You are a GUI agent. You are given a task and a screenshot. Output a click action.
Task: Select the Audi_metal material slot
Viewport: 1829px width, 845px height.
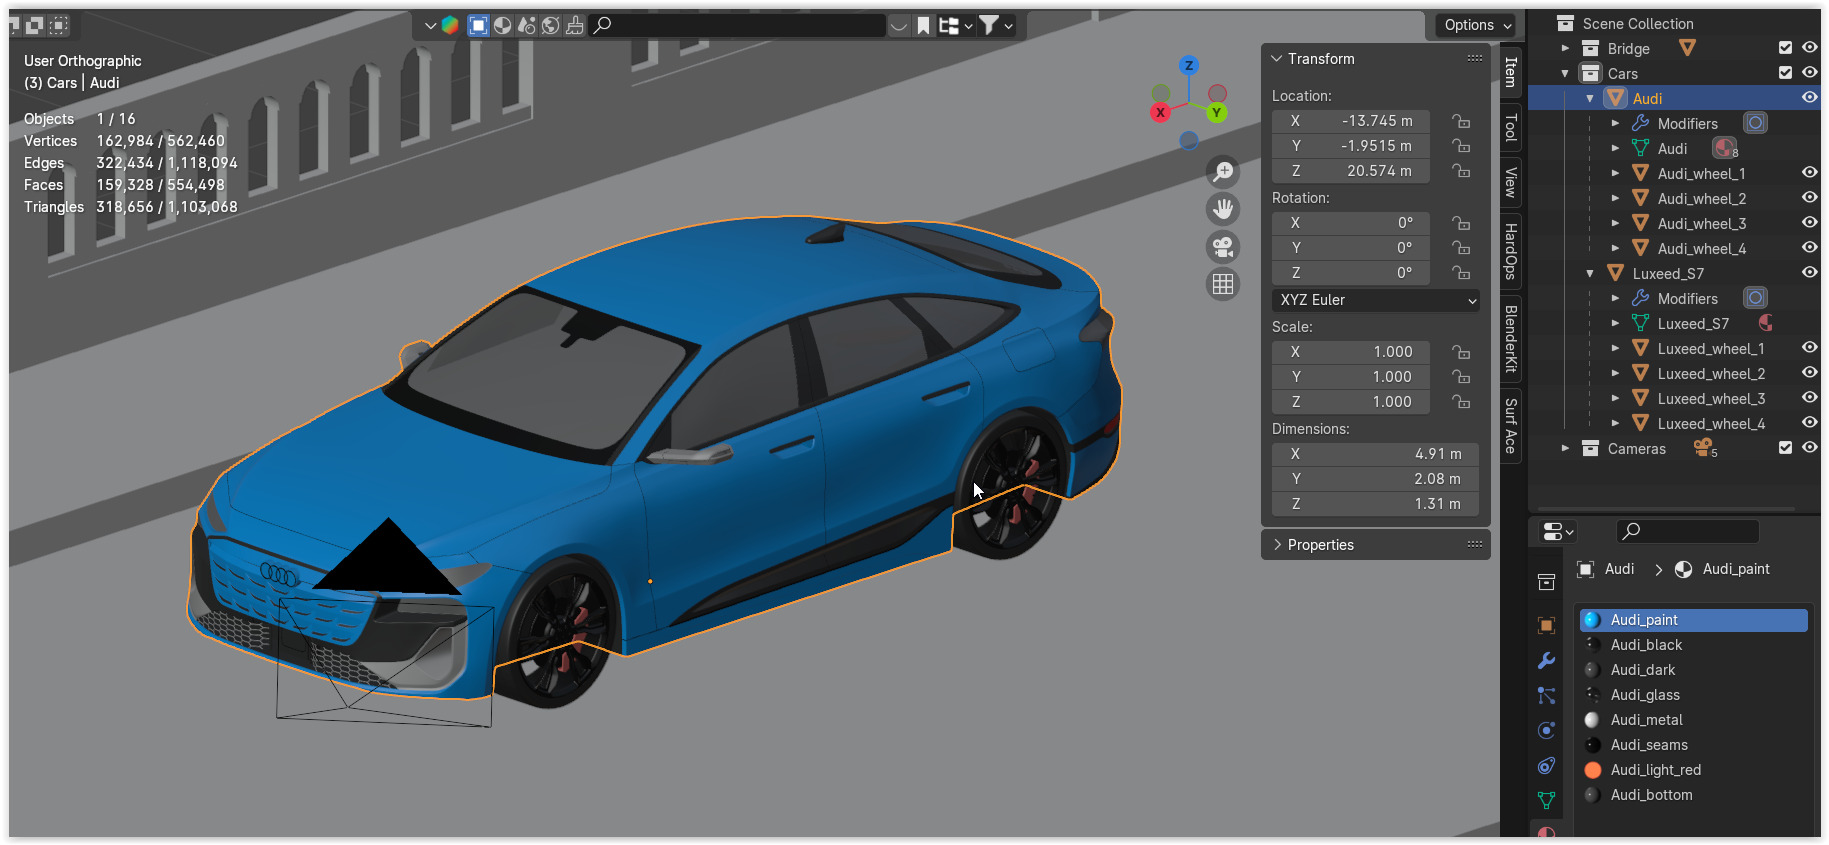click(1694, 720)
